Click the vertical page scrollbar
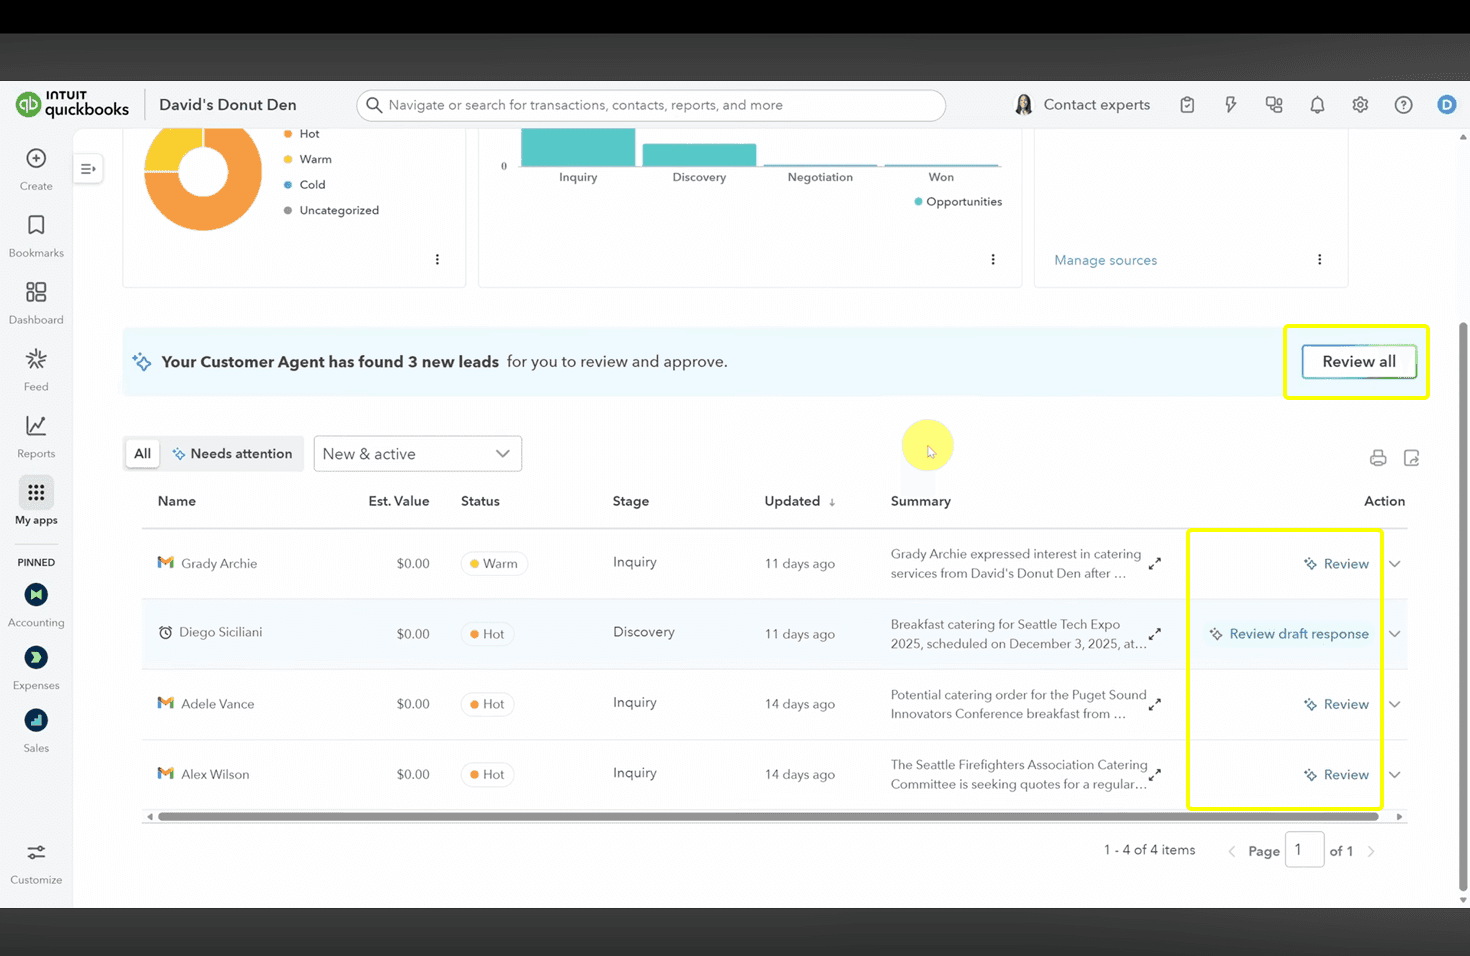 (1463, 605)
